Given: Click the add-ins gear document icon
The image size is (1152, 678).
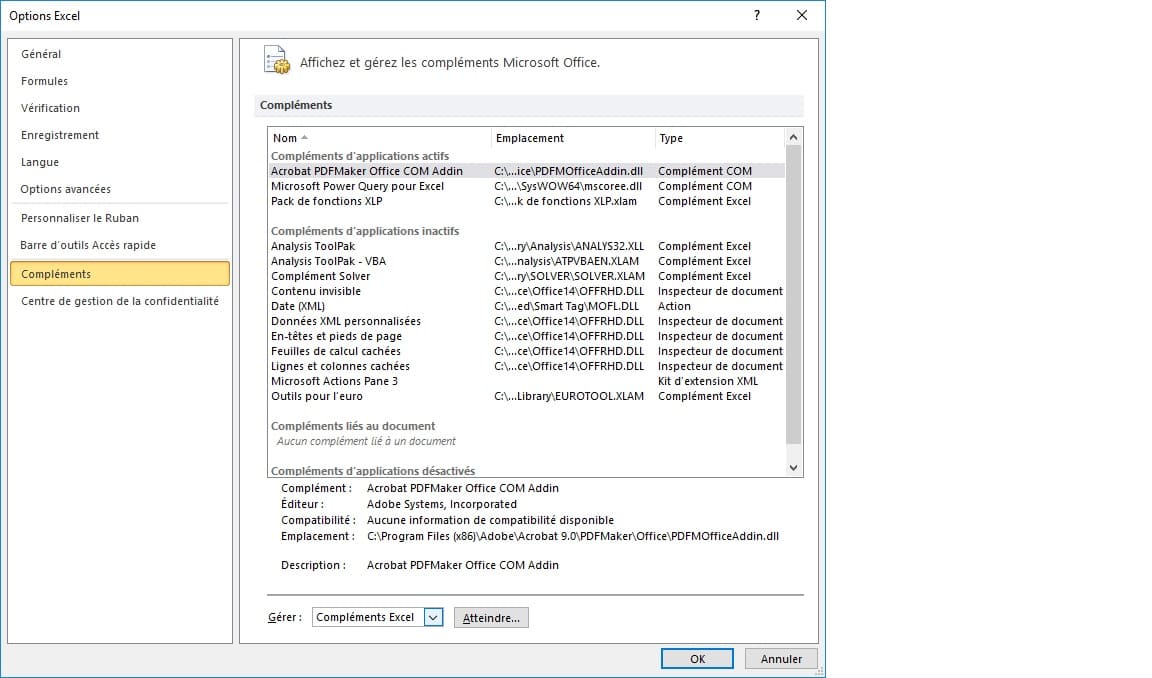Looking at the screenshot, I should pos(277,61).
